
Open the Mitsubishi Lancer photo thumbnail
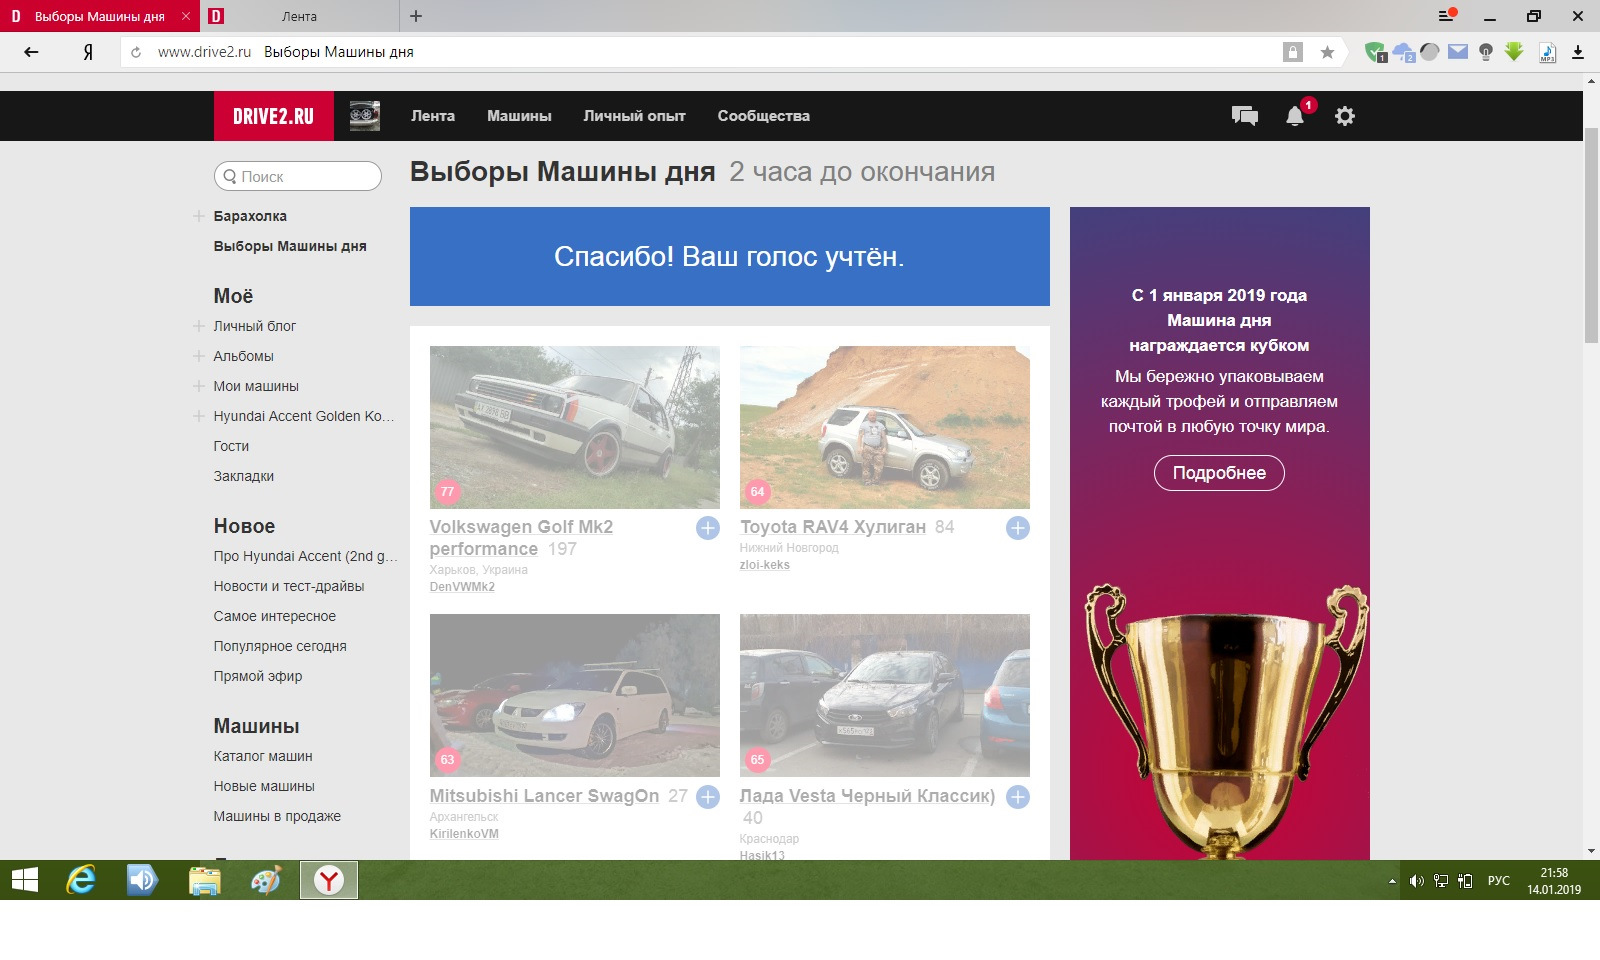[x=575, y=695]
